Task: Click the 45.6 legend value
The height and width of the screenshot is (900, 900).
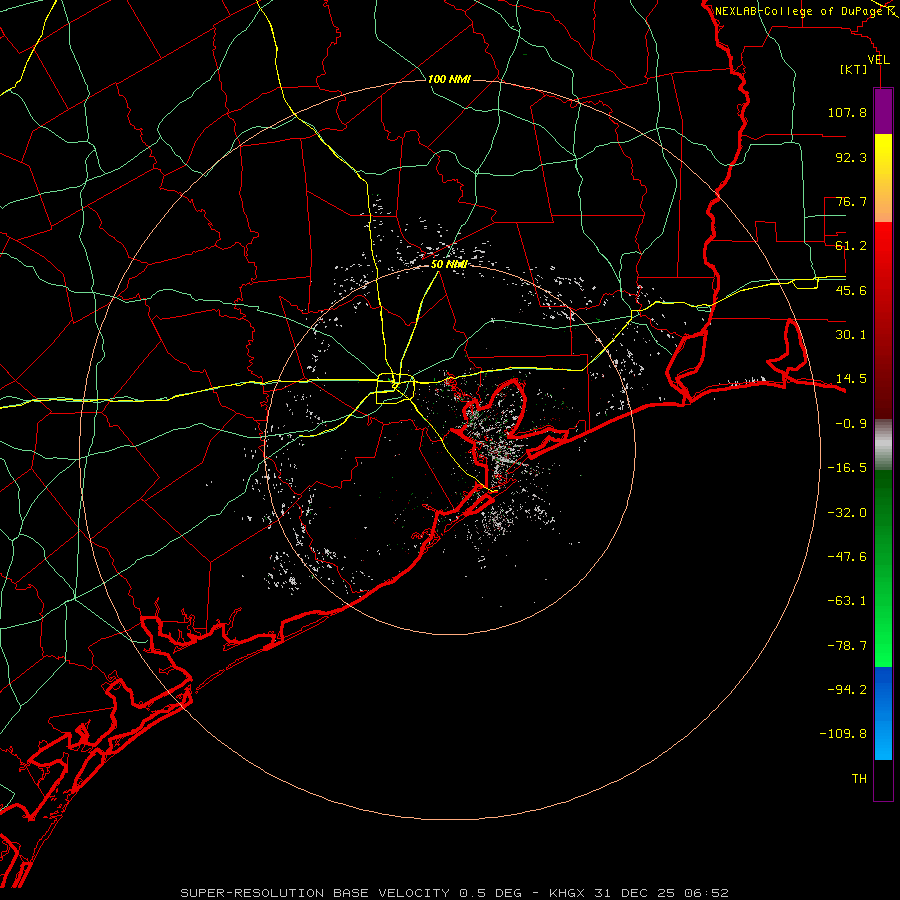Action: tap(851, 290)
